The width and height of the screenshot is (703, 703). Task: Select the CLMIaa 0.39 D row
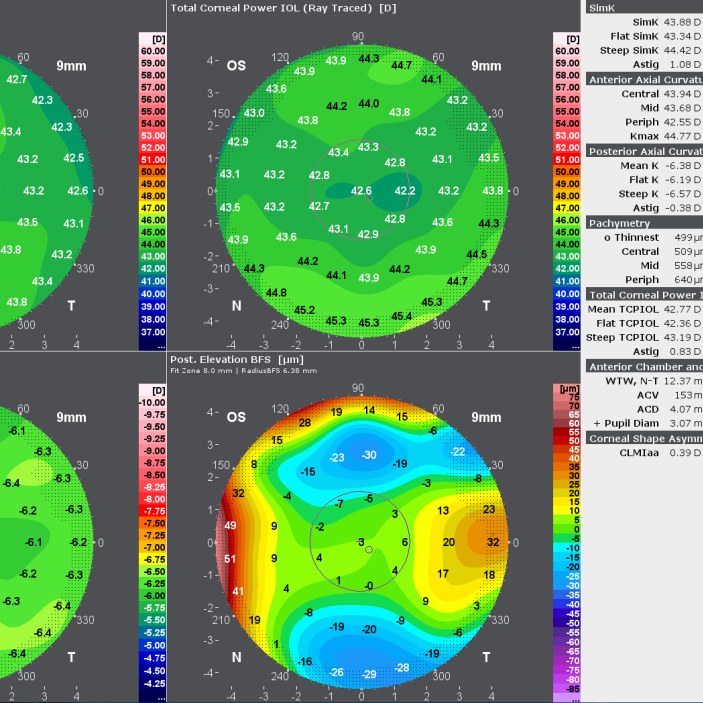[660, 452]
